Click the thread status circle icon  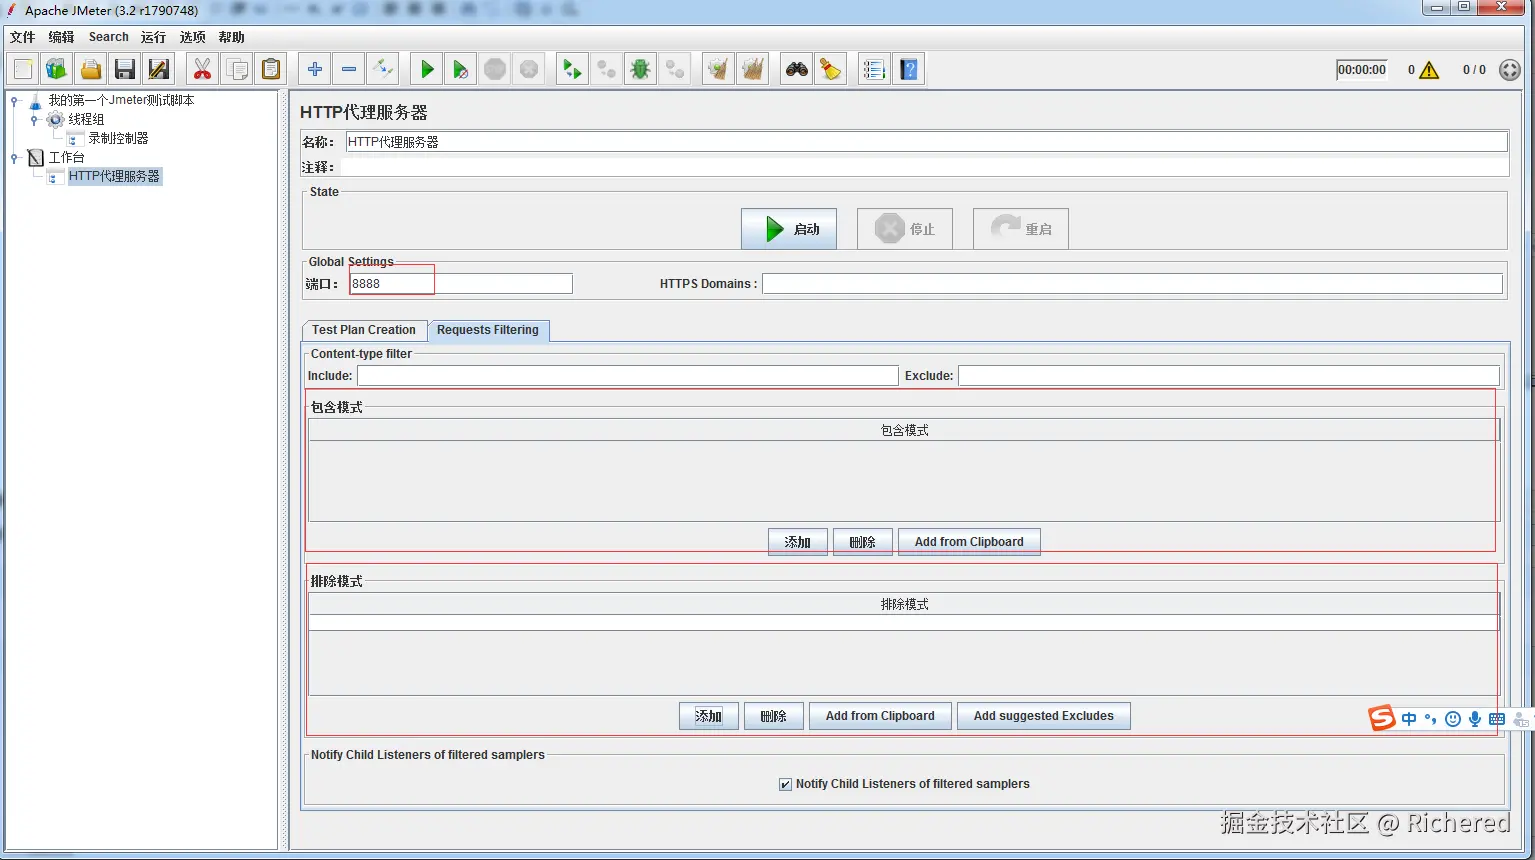(1510, 70)
